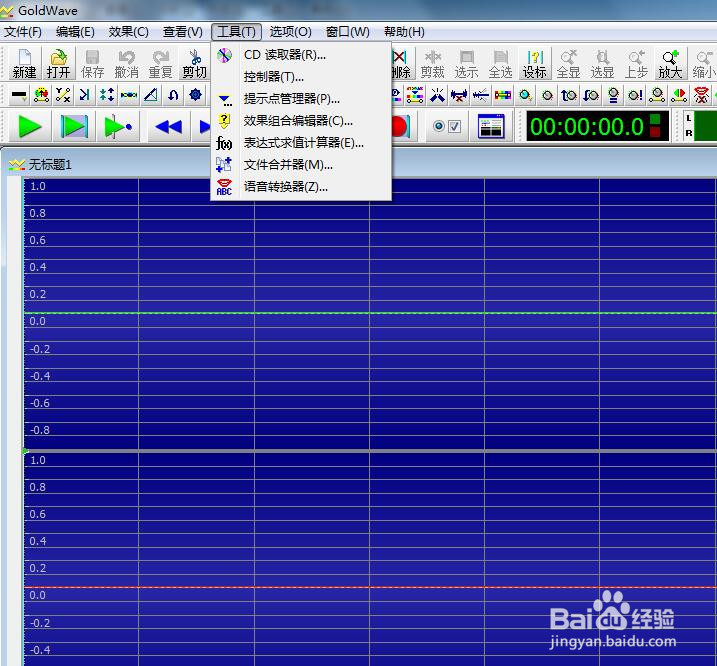This screenshot has width=717, height=666.
Task: Click the 全选 (Select All) toolbar icon
Action: point(500,64)
